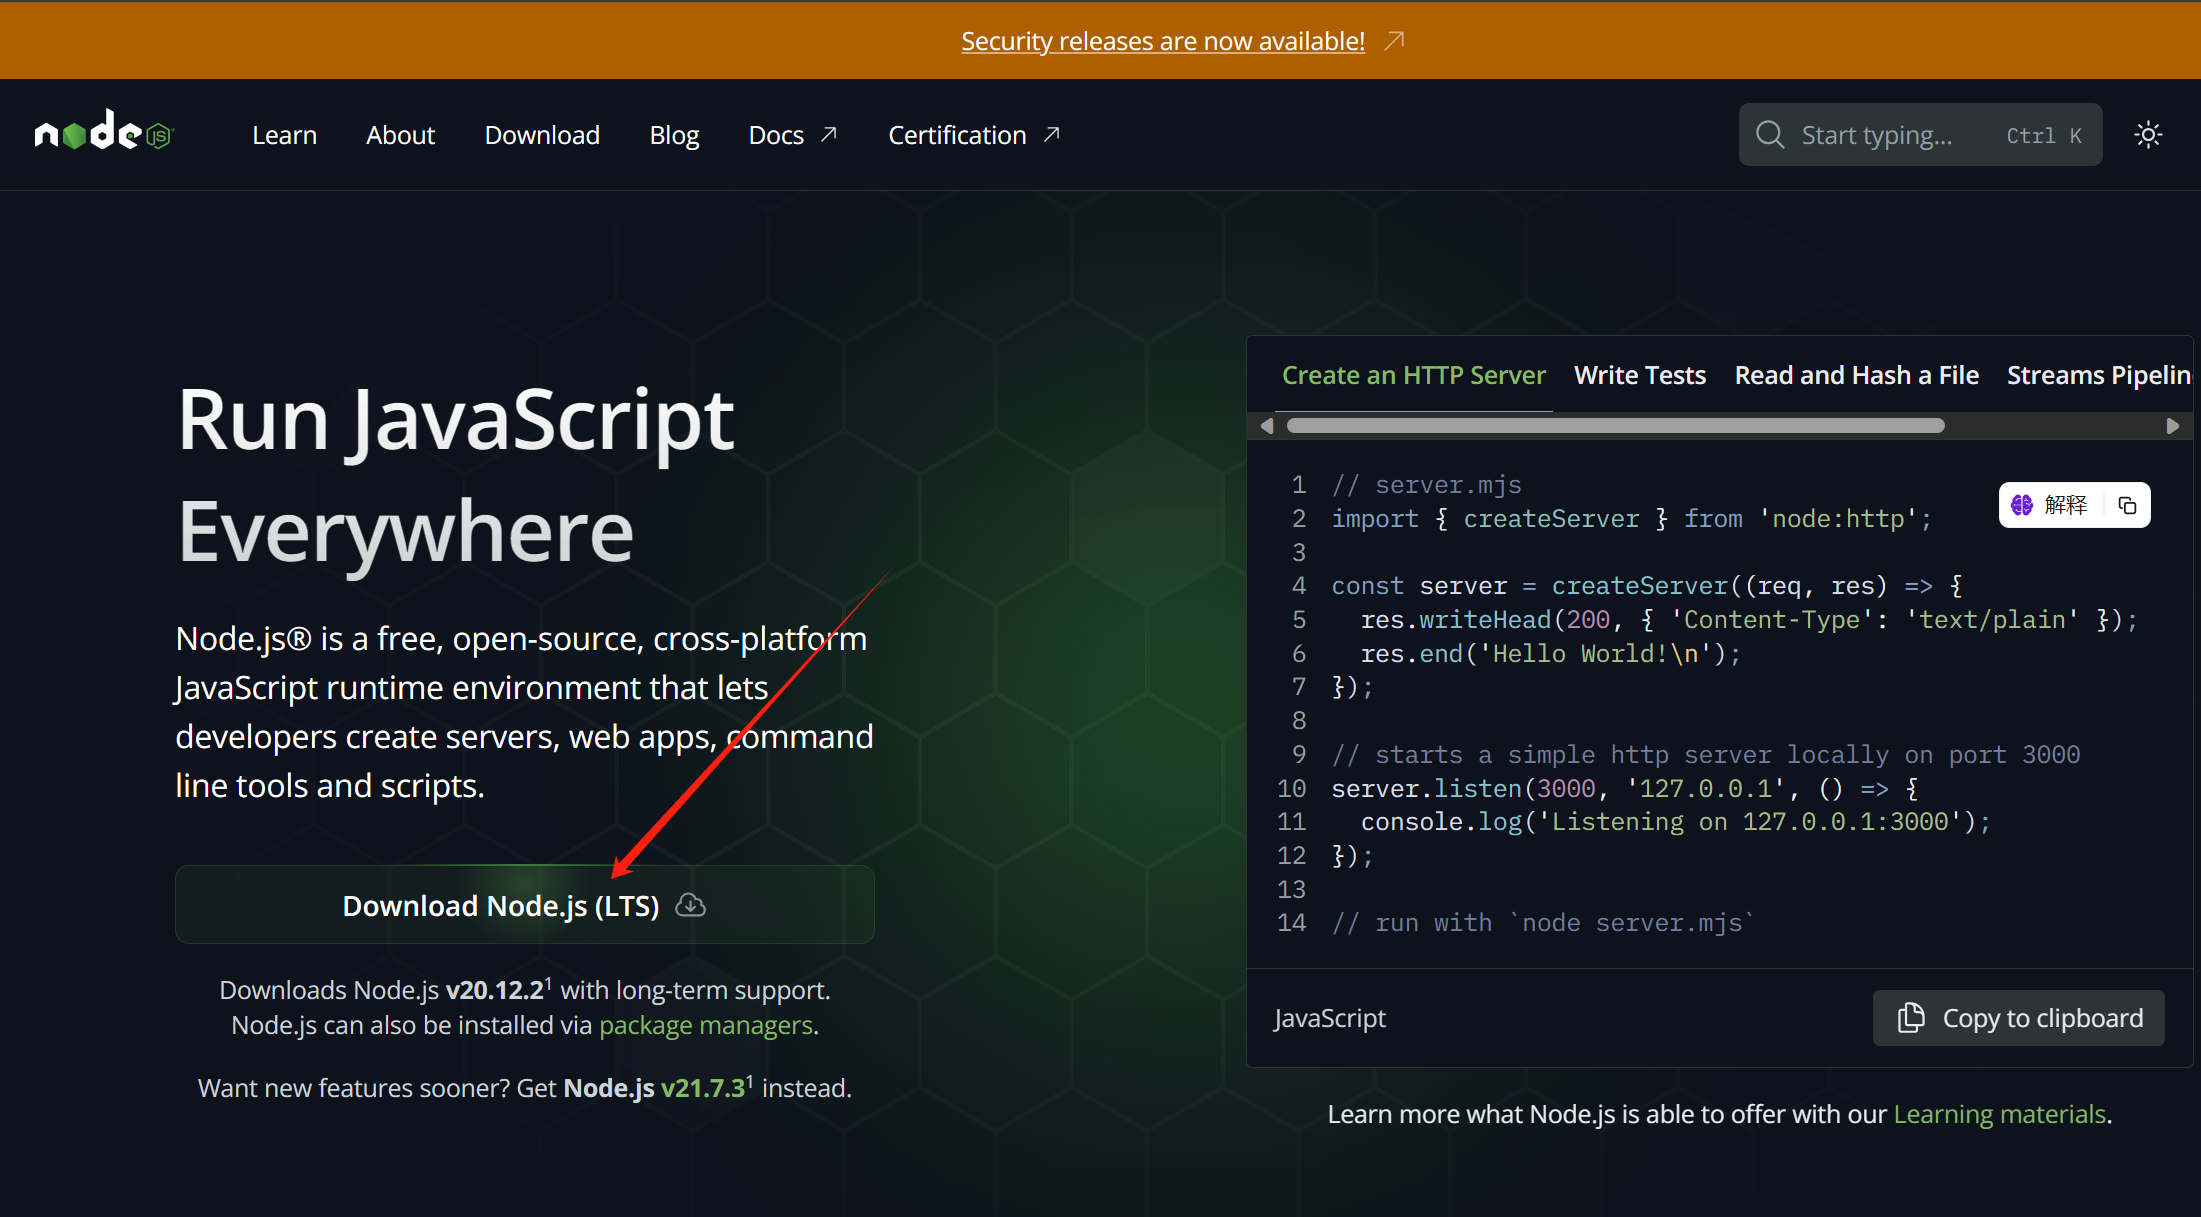
Task: Click the Ctrl K shortcut hint
Action: coord(2044,136)
